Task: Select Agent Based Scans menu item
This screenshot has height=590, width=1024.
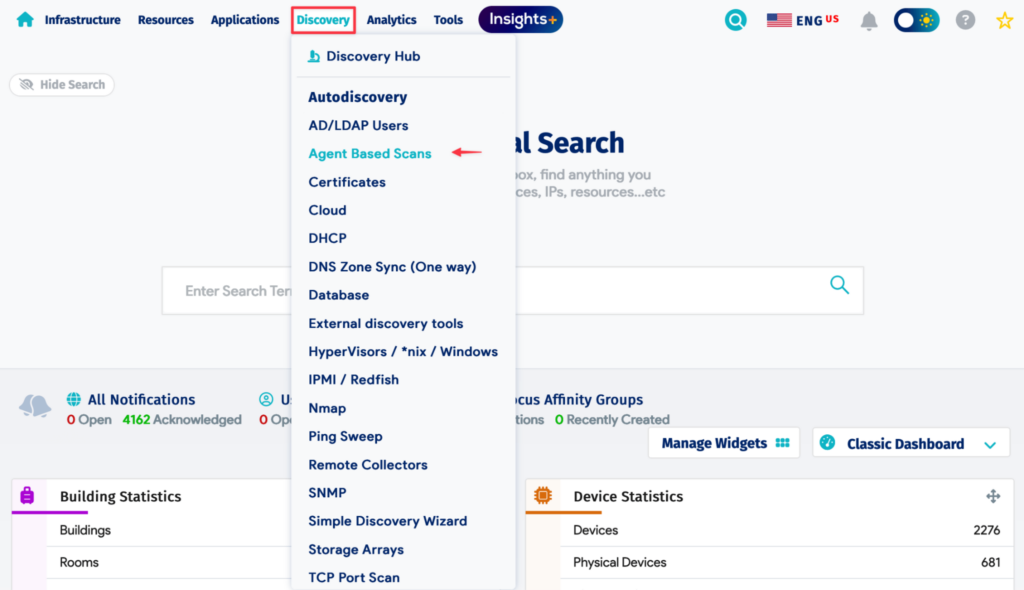Action: click(370, 154)
